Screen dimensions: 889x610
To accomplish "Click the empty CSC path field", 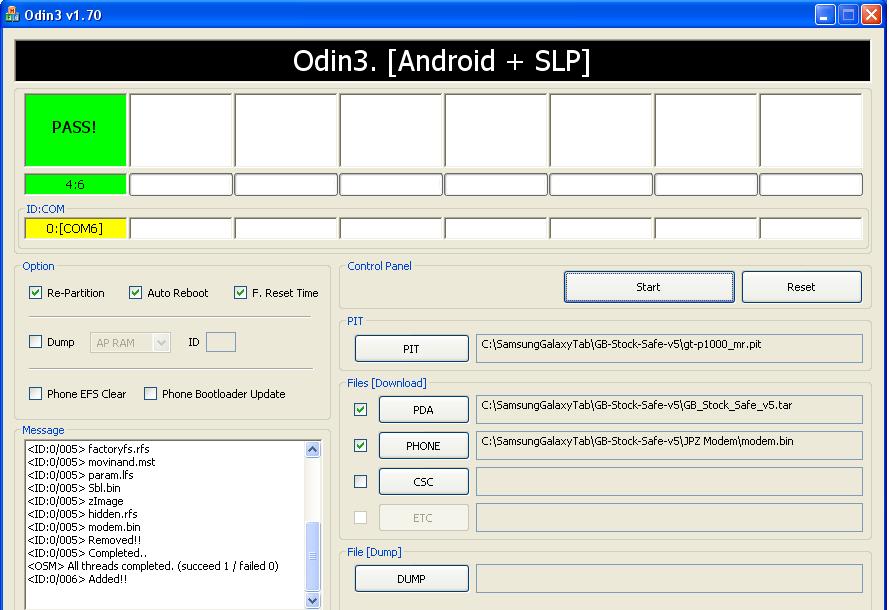I will (x=669, y=482).
